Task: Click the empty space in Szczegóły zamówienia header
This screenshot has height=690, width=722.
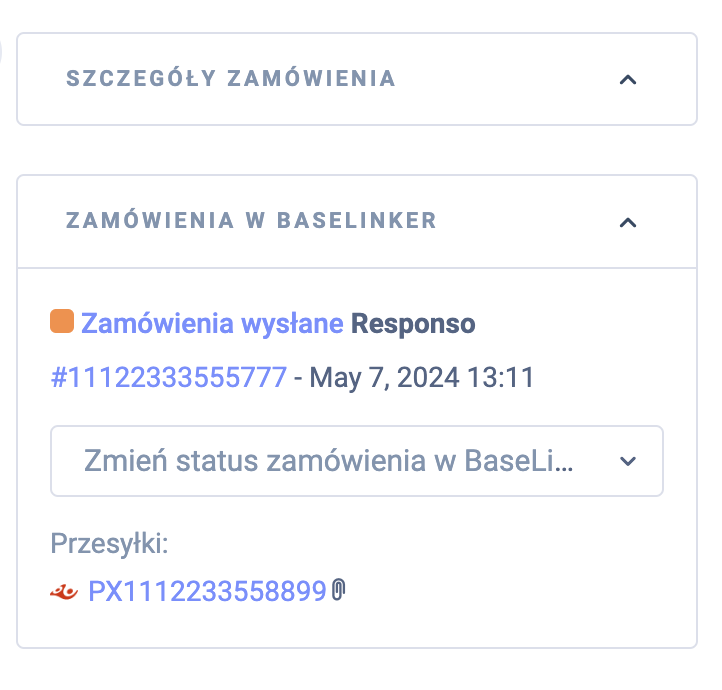Action: point(500,79)
